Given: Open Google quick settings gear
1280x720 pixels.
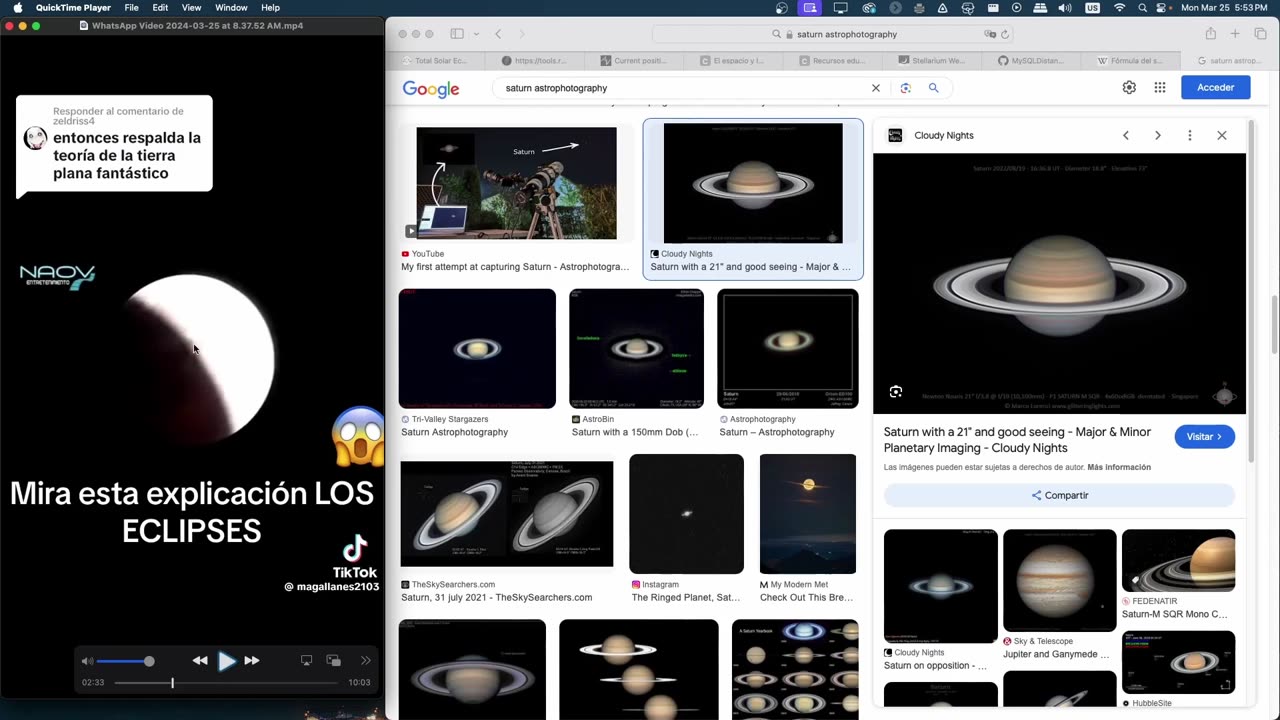Looking at the screenshot, I should 1129,87.
